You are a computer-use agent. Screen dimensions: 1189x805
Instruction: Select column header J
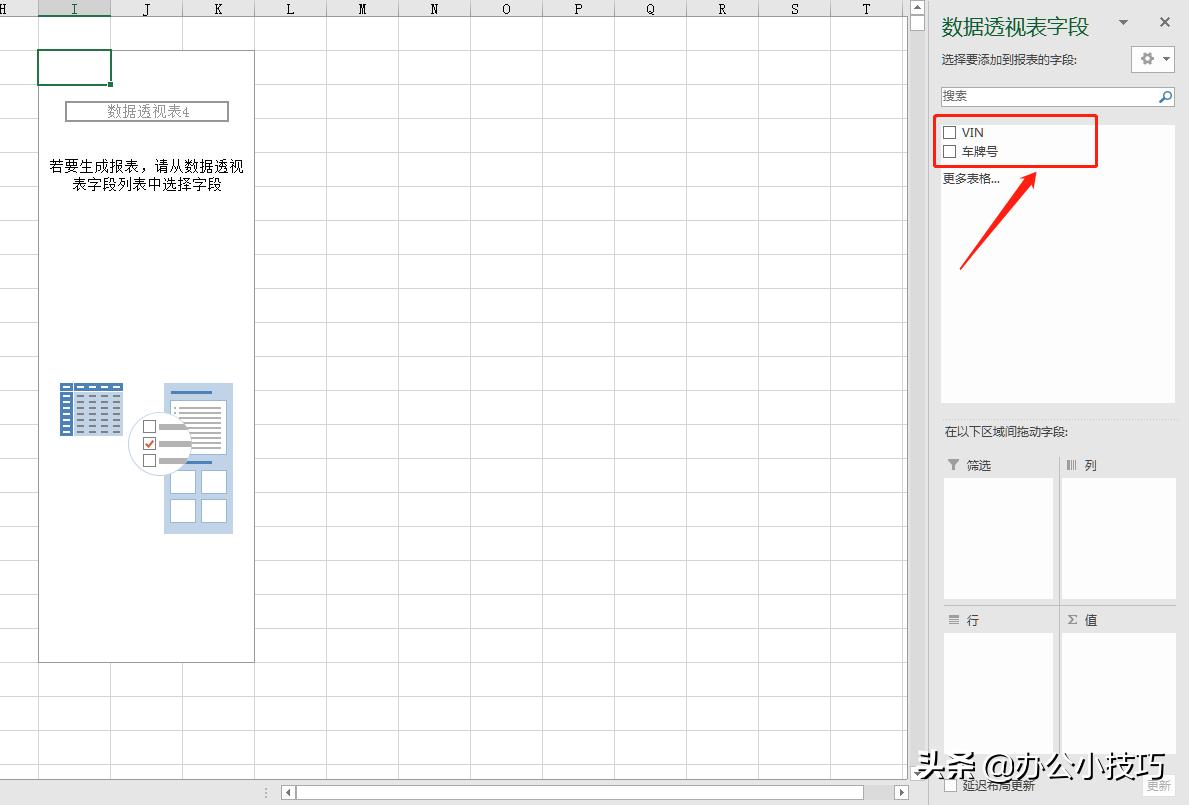click(146, 8)
